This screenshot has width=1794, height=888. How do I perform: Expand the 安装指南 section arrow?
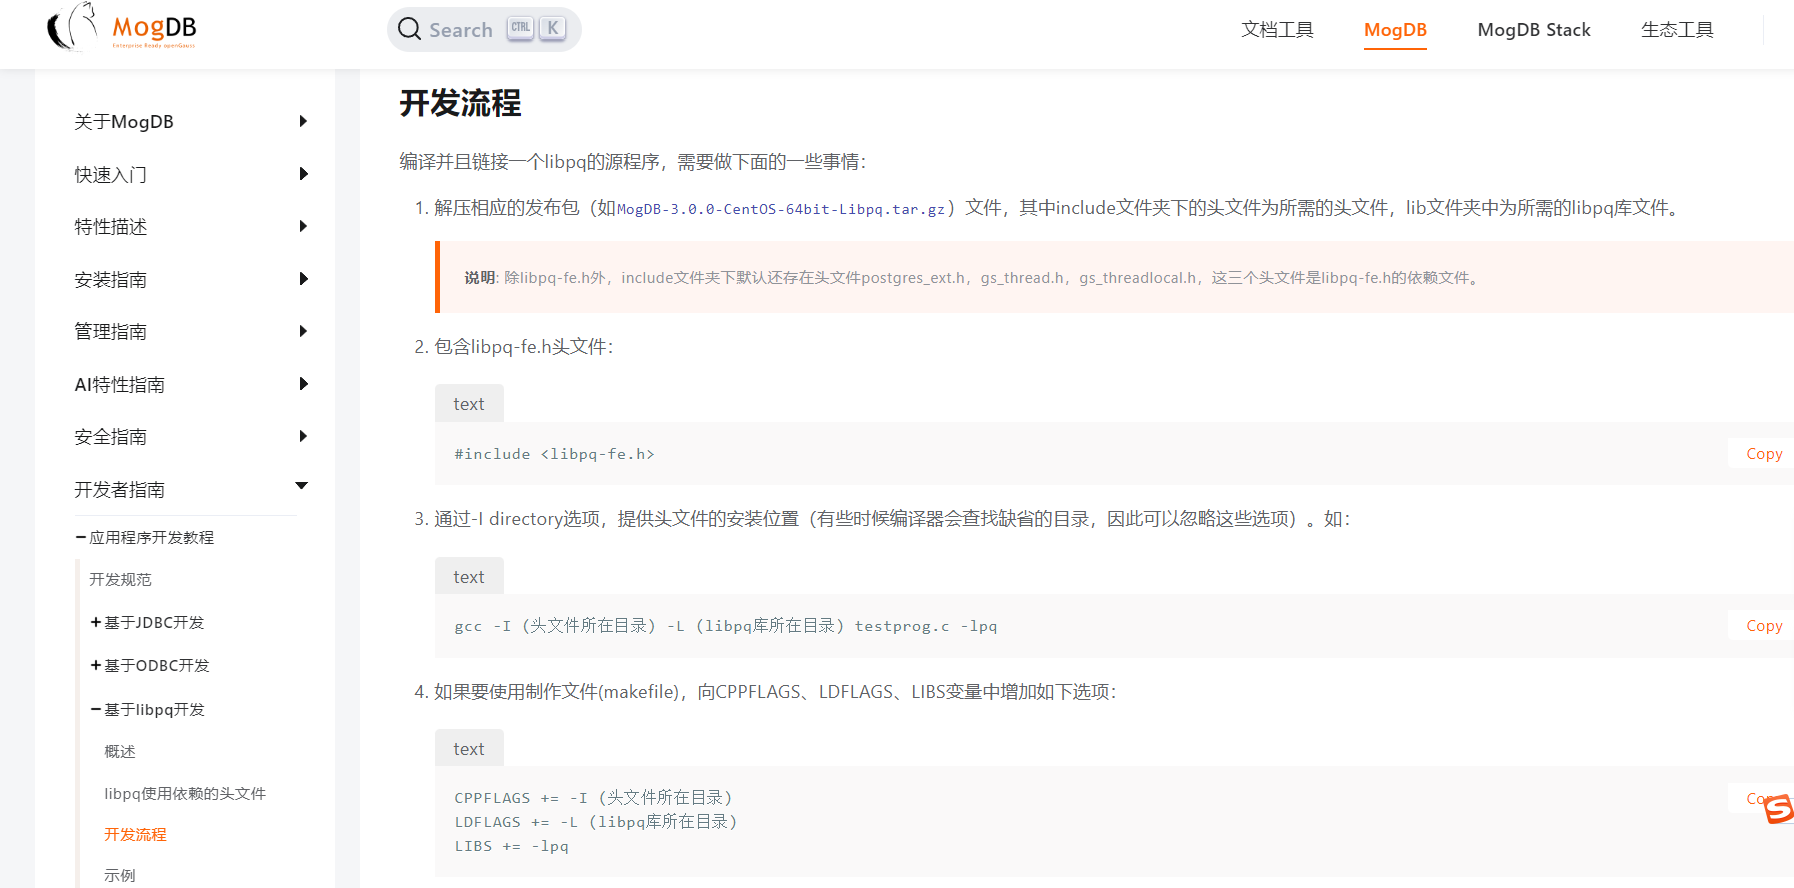(x=303, y=279)
